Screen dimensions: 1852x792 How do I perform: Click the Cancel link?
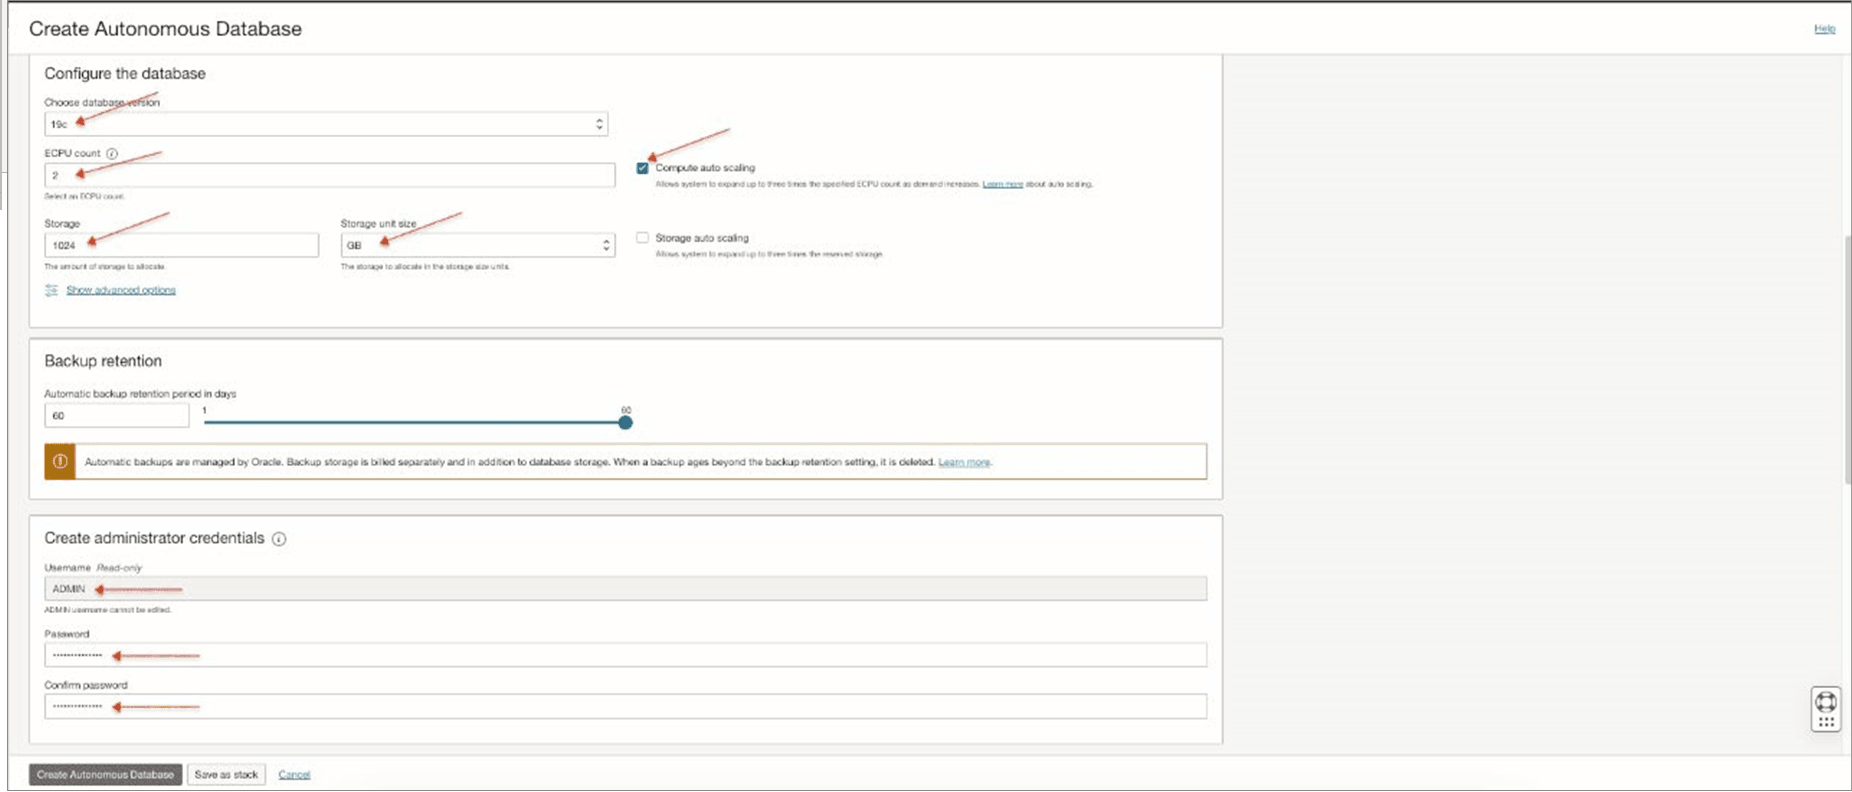coord(294,774)
